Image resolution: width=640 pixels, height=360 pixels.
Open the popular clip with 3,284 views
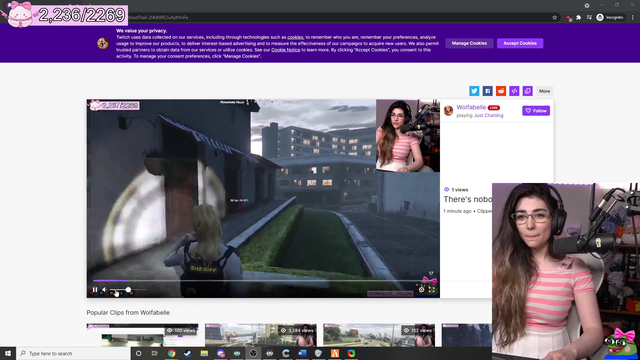point(261,335)
